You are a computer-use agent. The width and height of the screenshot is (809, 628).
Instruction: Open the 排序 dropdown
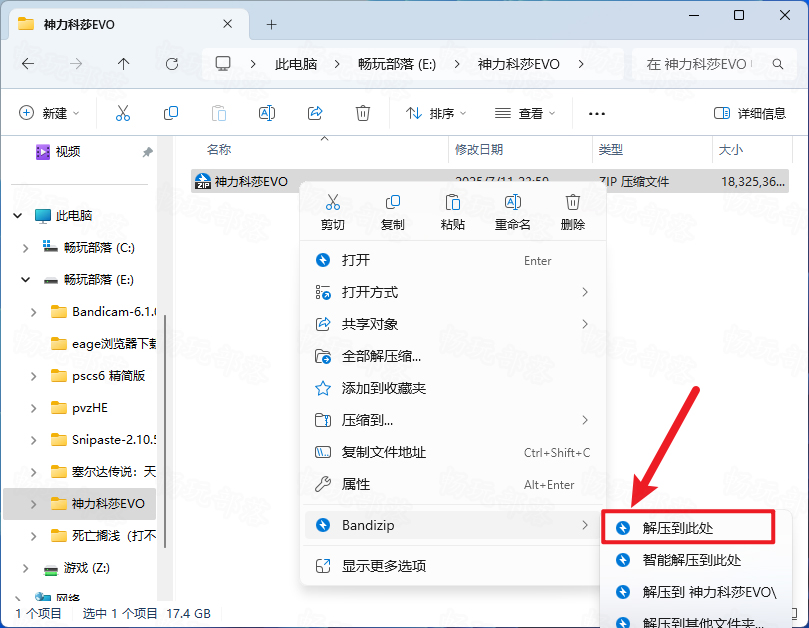point(435,113)
